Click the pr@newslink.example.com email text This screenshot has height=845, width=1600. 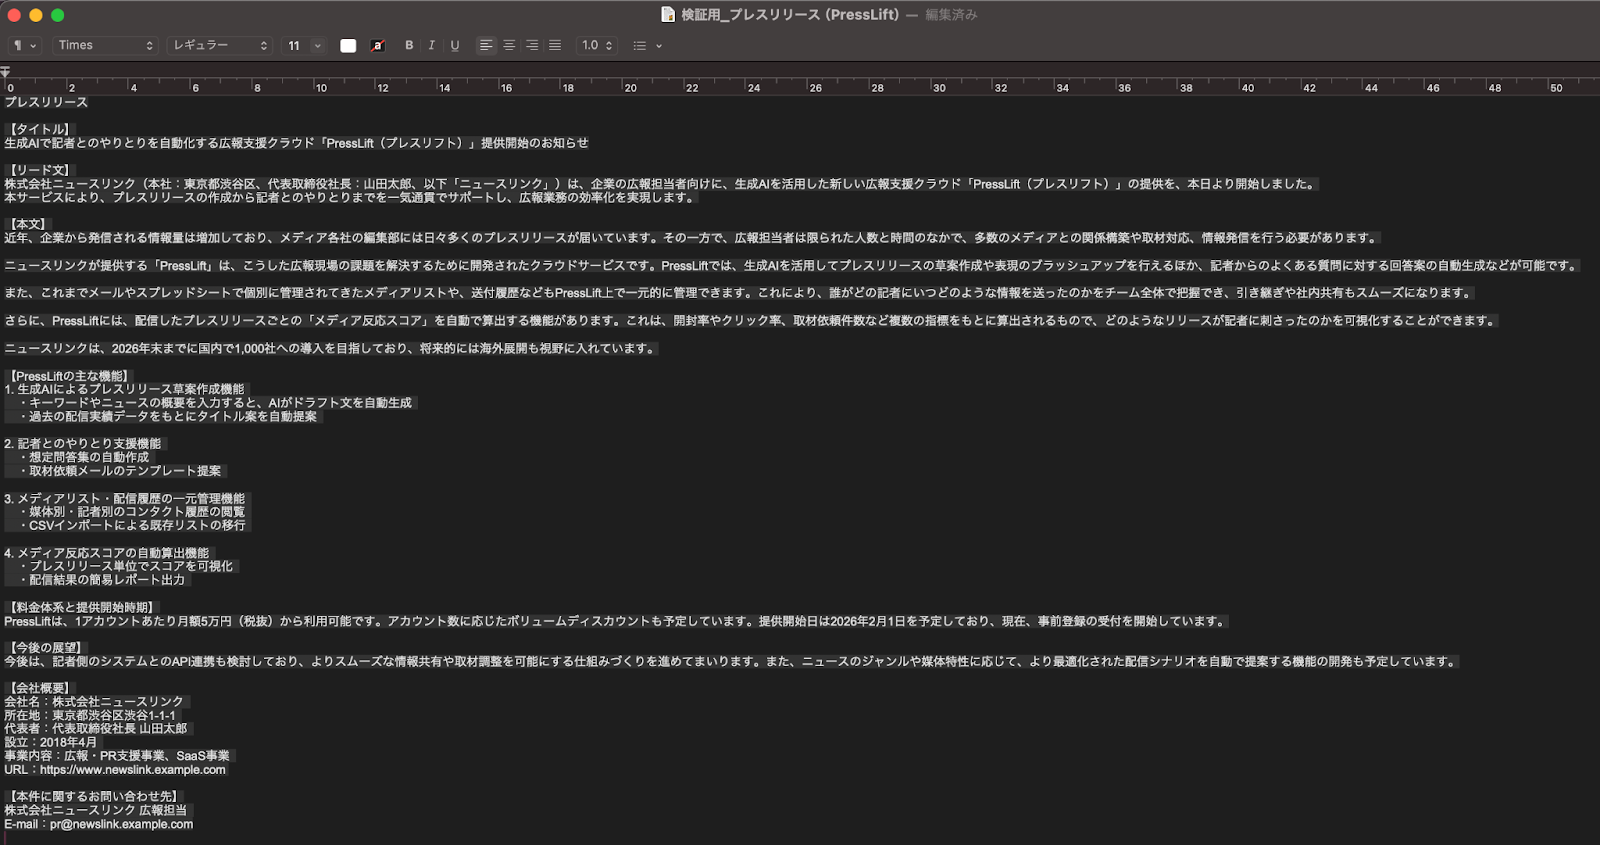pyautogui.click(x=121, y=824)
